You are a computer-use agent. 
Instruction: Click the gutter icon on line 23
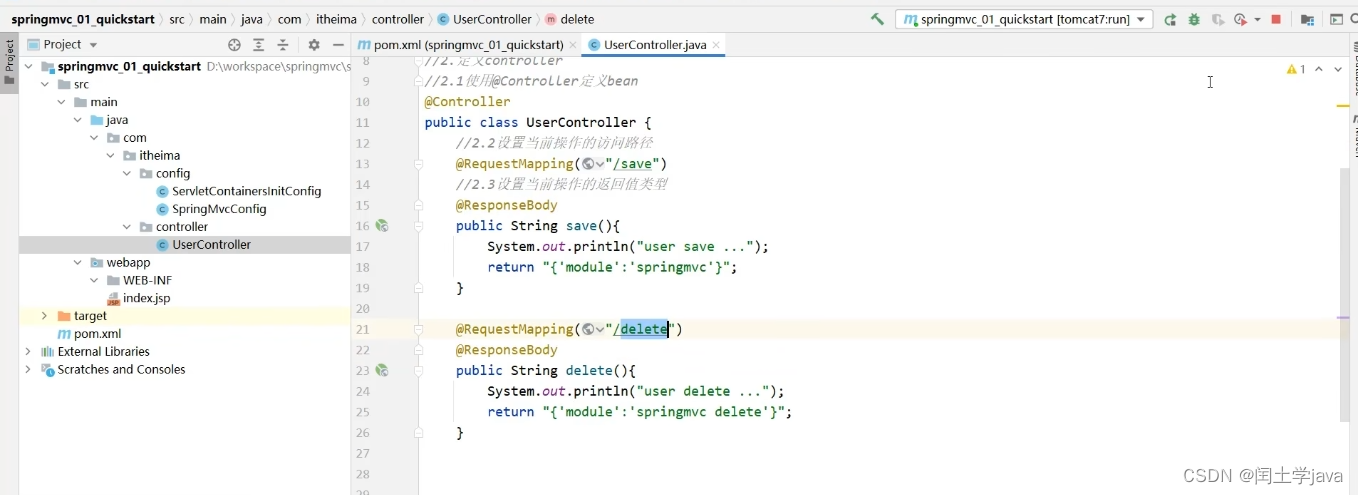381,370
